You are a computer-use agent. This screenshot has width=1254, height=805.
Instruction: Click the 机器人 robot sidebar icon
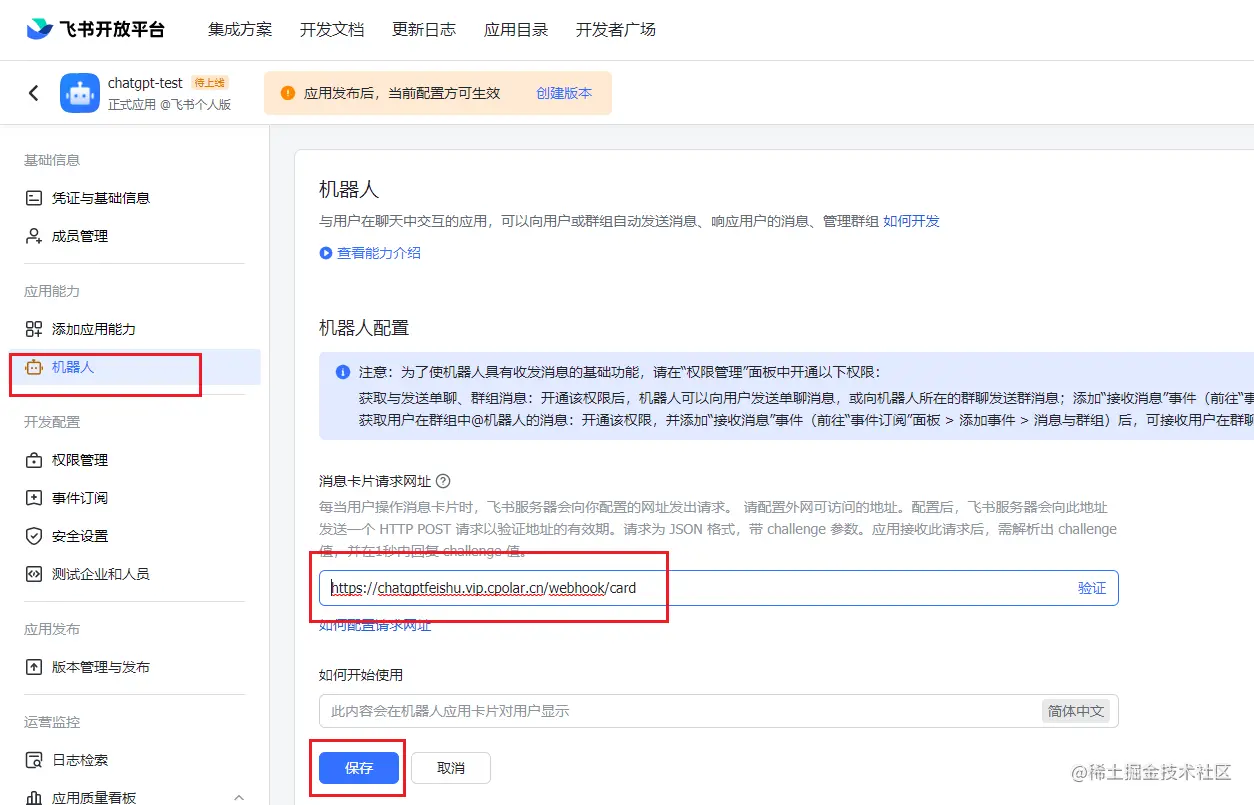pyautogui.click(x=34, y=367)
